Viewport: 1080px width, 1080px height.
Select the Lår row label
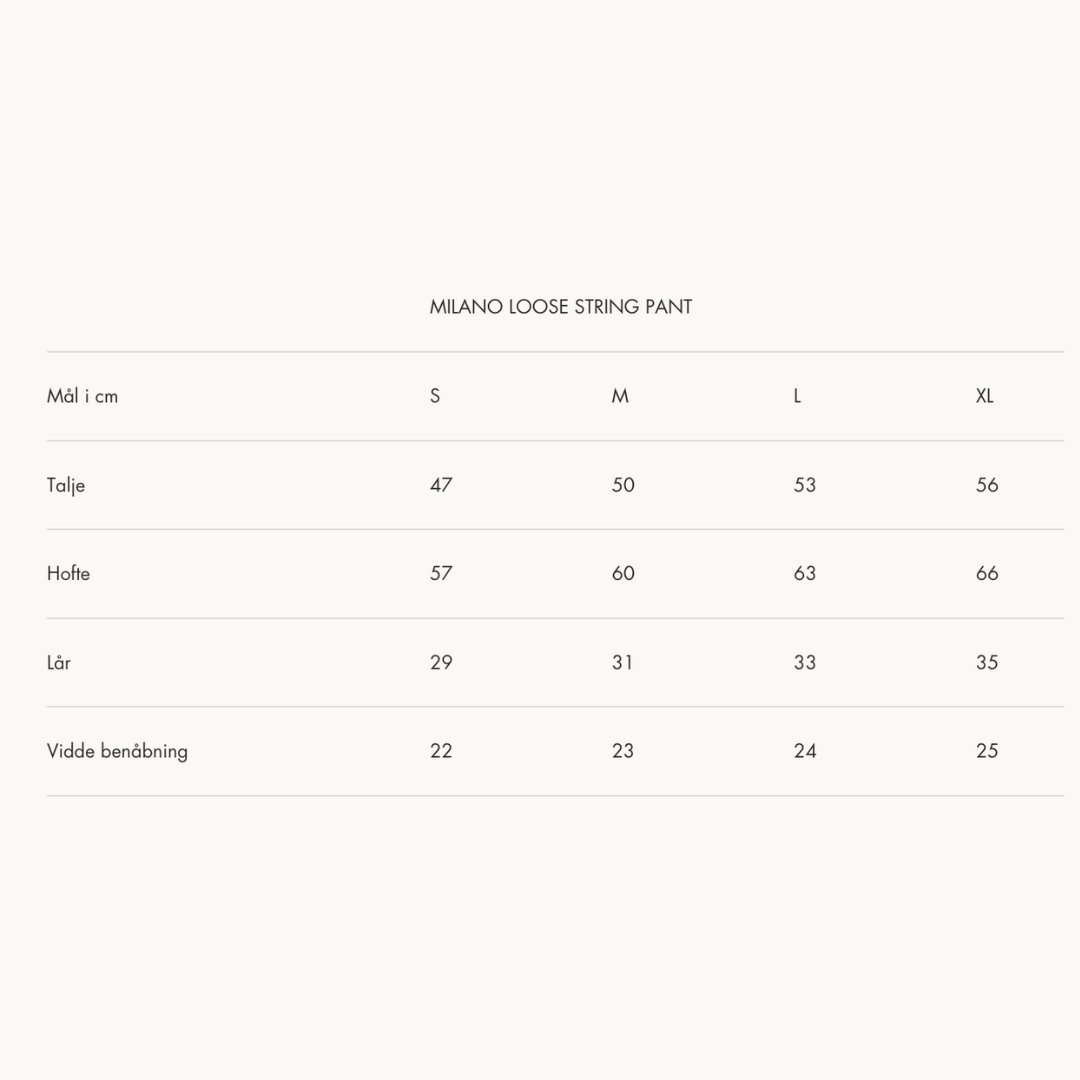[59, 662]
